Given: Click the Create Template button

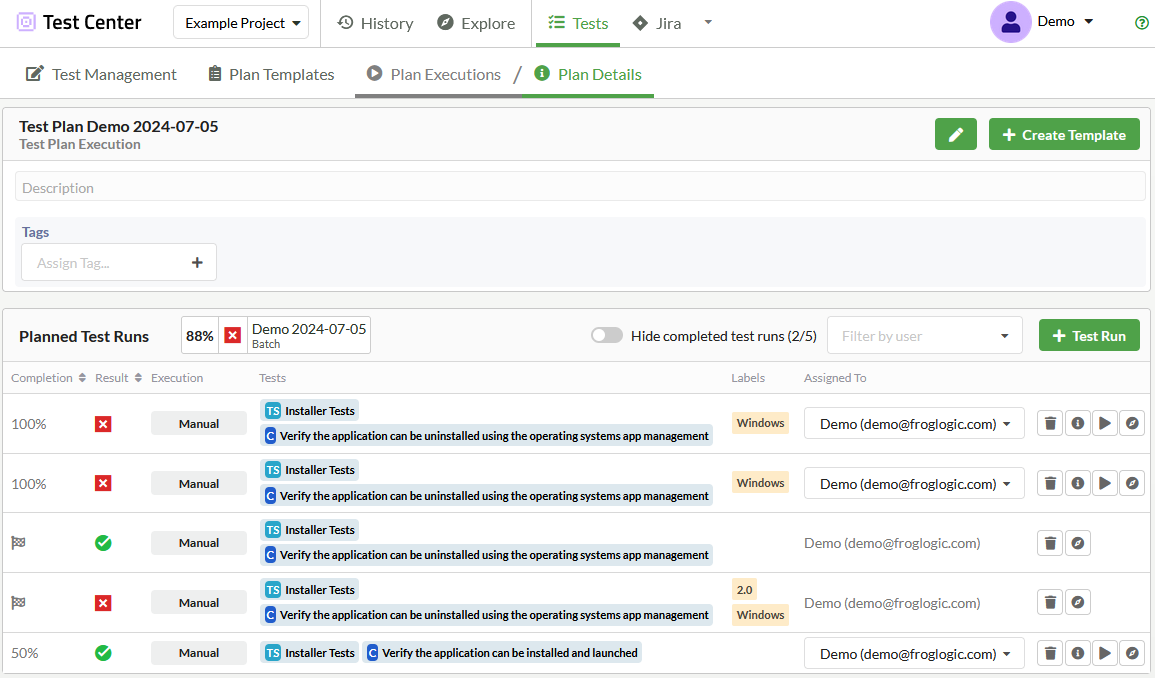Looking at the screenshot, I should (1063, 135).
